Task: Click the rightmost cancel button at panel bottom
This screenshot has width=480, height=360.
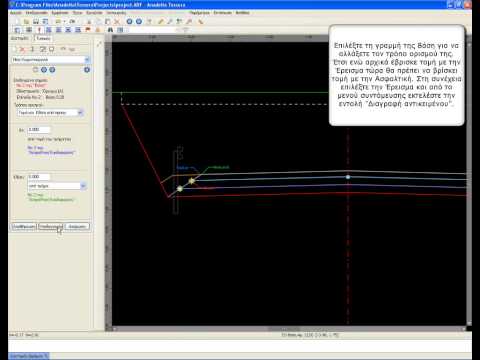Action: click(77, 226)
